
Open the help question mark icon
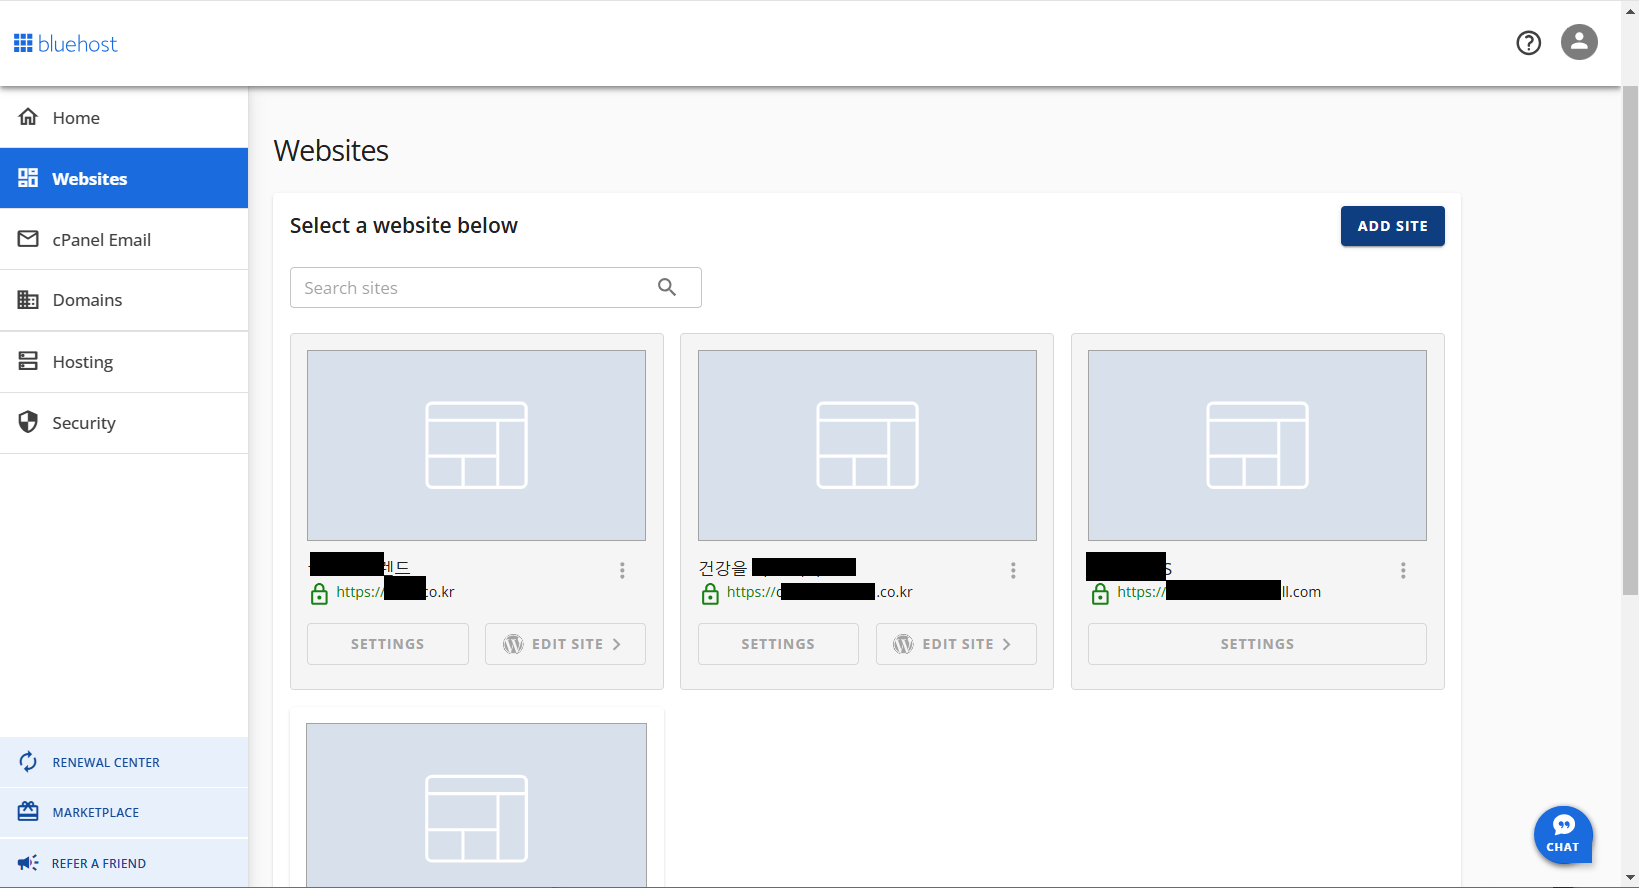click(1528, 43)
